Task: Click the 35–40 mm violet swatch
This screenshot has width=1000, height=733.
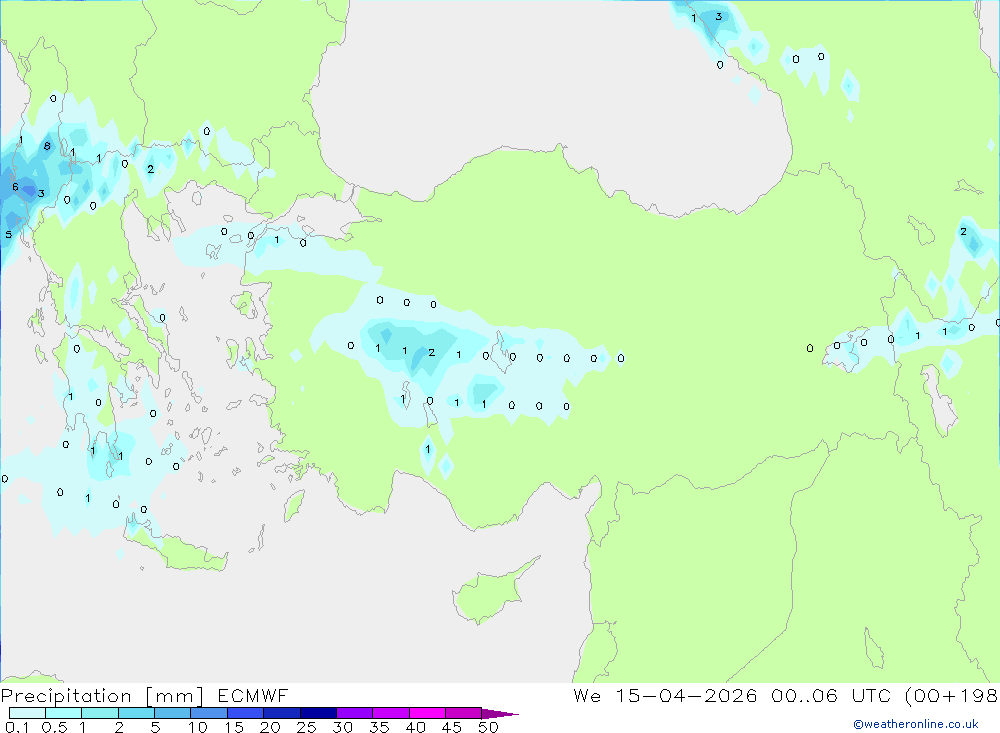Action: point(390,713)
